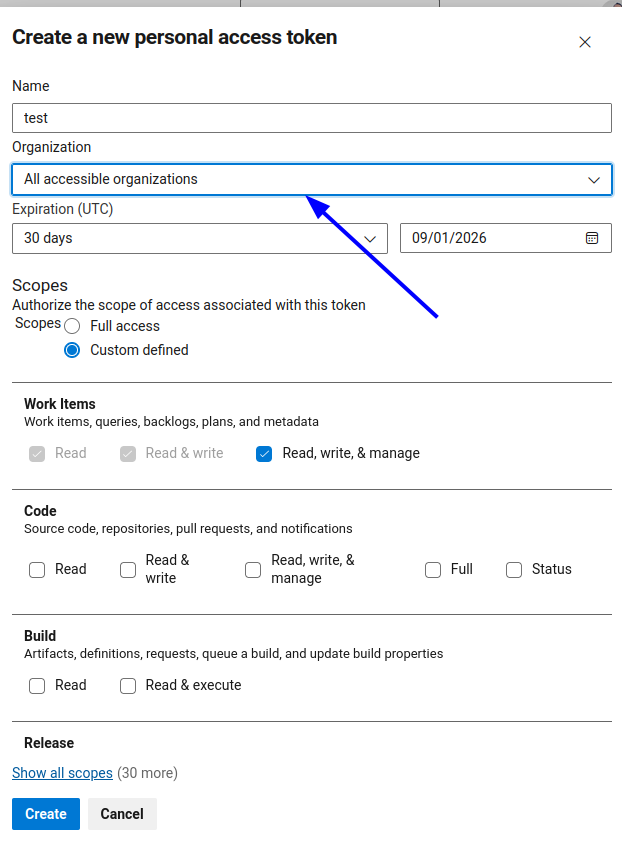The width and height of the screenshot is (622, 841).
Task: Uncheck Work Items Read, write, & manage
Action: pos(264,454)
